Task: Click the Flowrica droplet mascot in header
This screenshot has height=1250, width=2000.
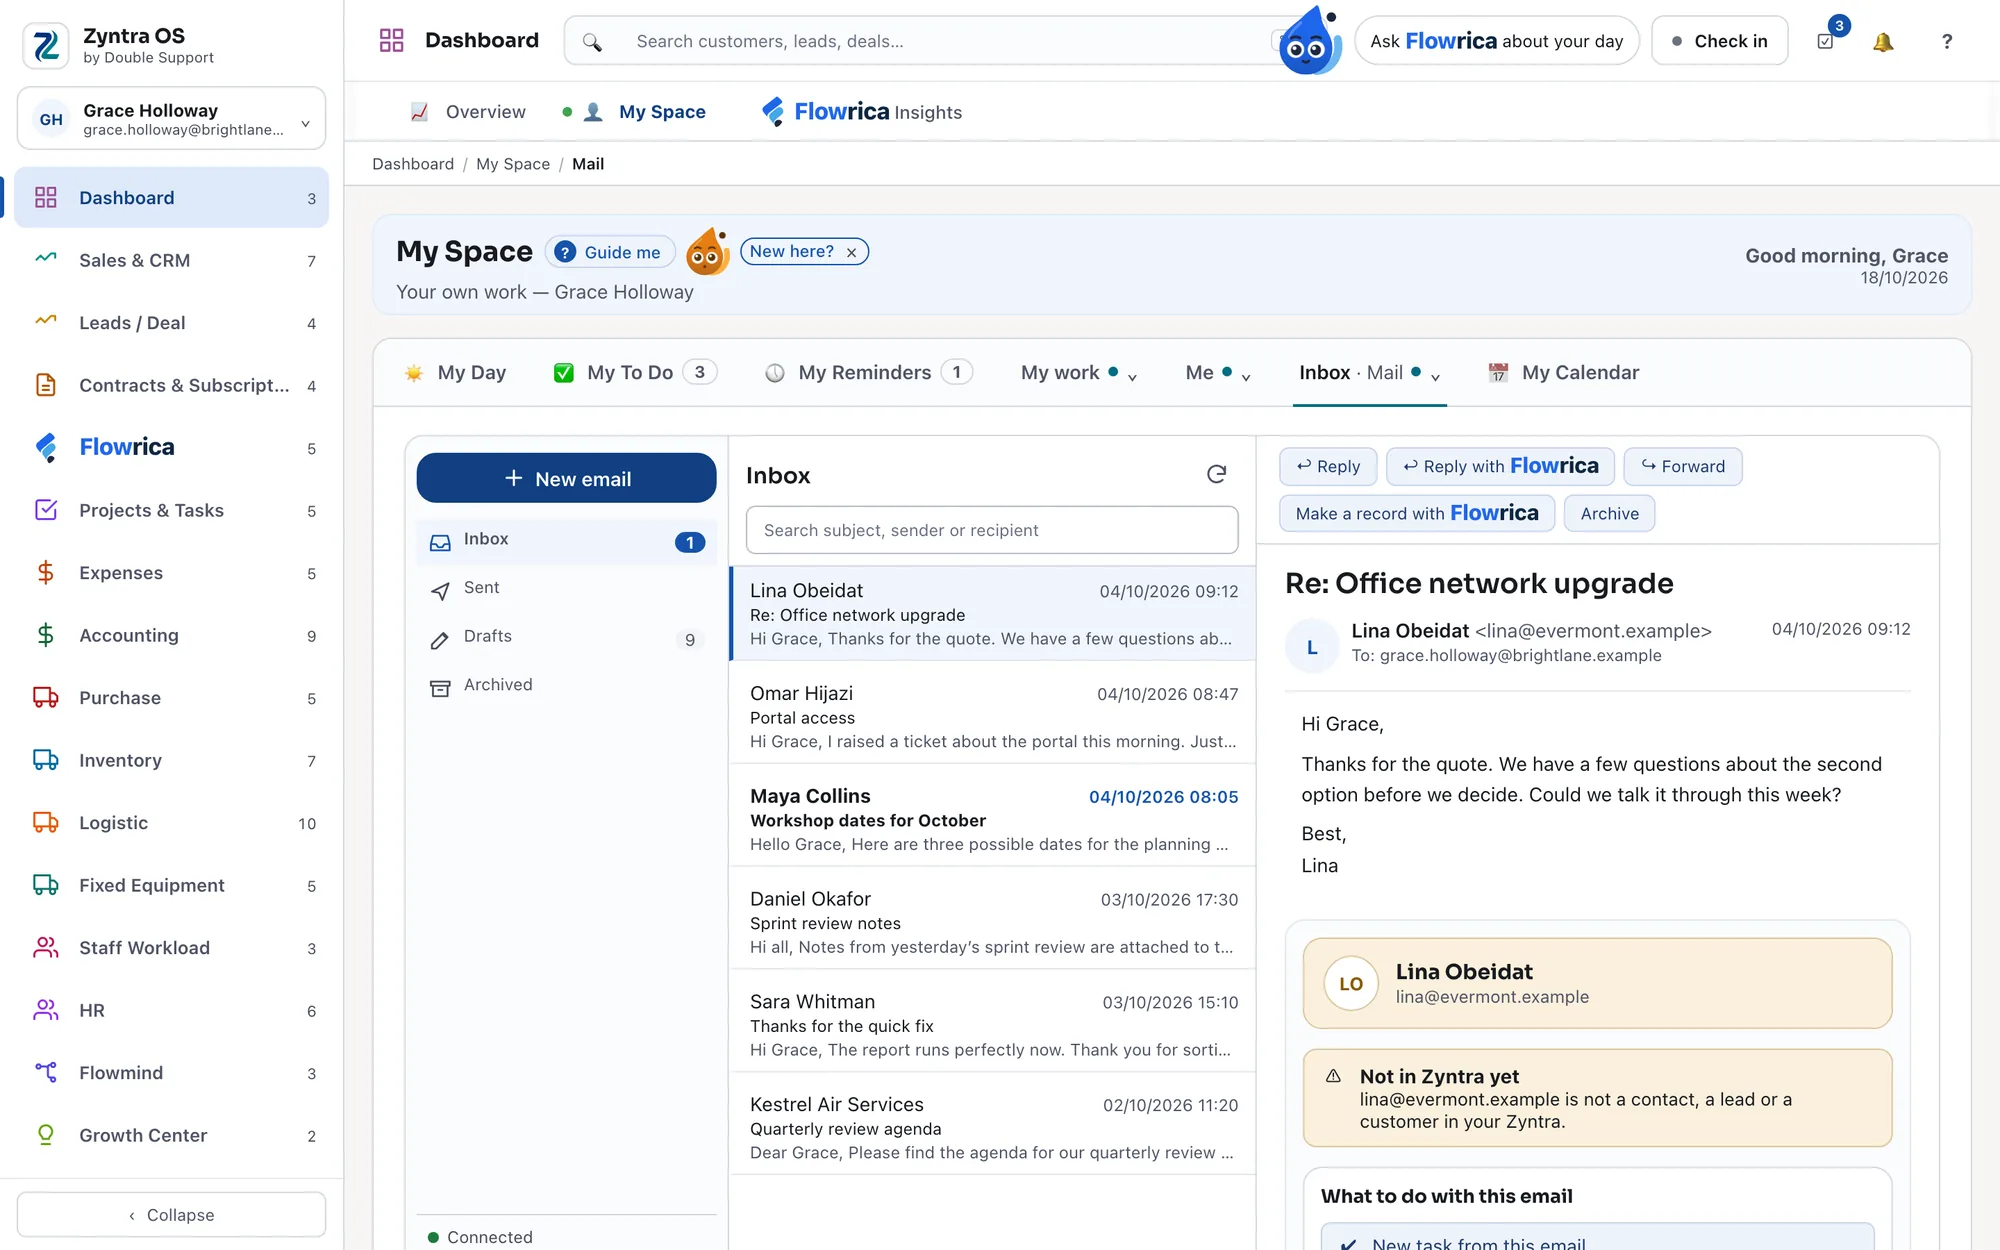Action: pos(1310,42)
